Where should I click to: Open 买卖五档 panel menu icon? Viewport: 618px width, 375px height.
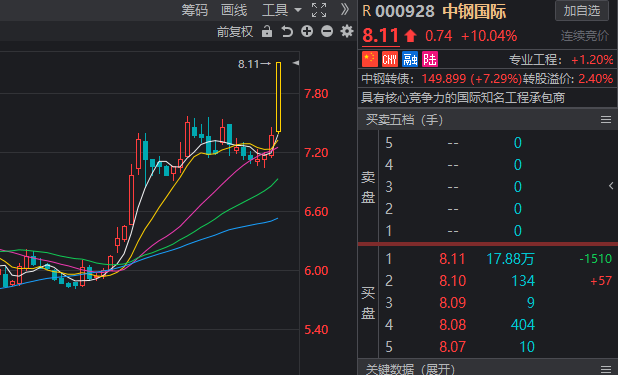coord(606,119)
